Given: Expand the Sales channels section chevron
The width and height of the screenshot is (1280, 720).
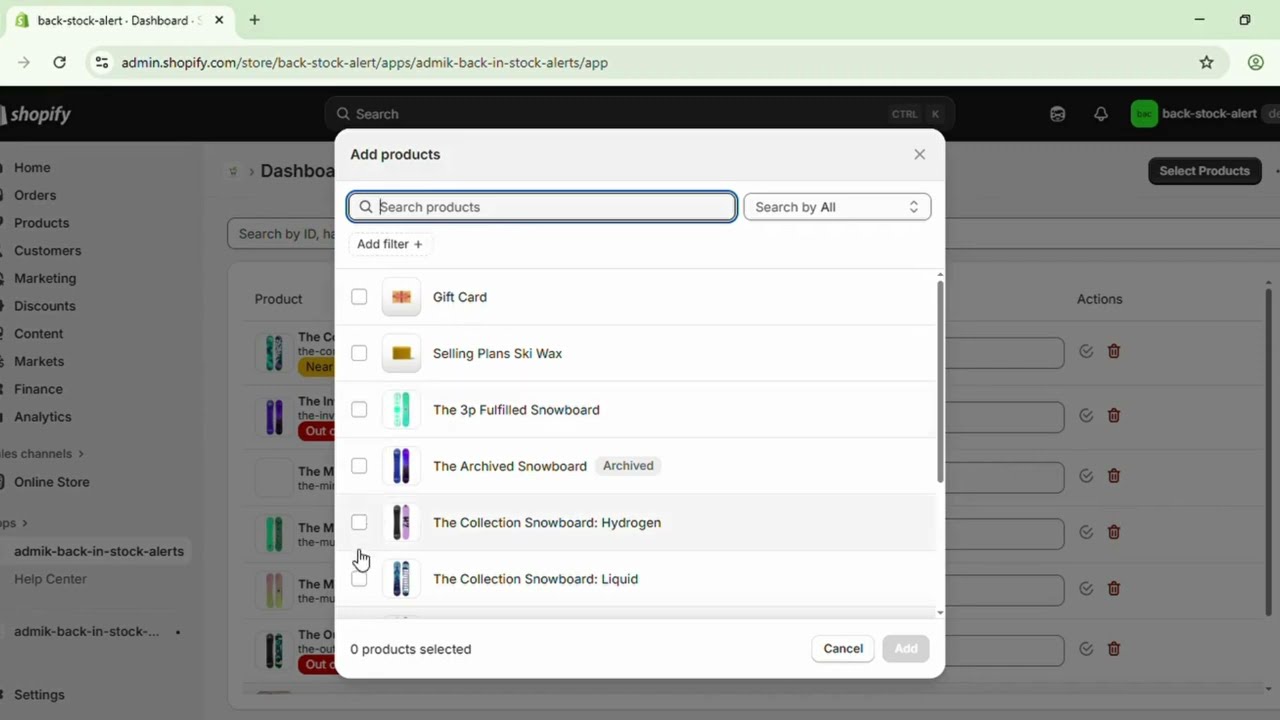Looking at the screenshot, I should point(81,454).
